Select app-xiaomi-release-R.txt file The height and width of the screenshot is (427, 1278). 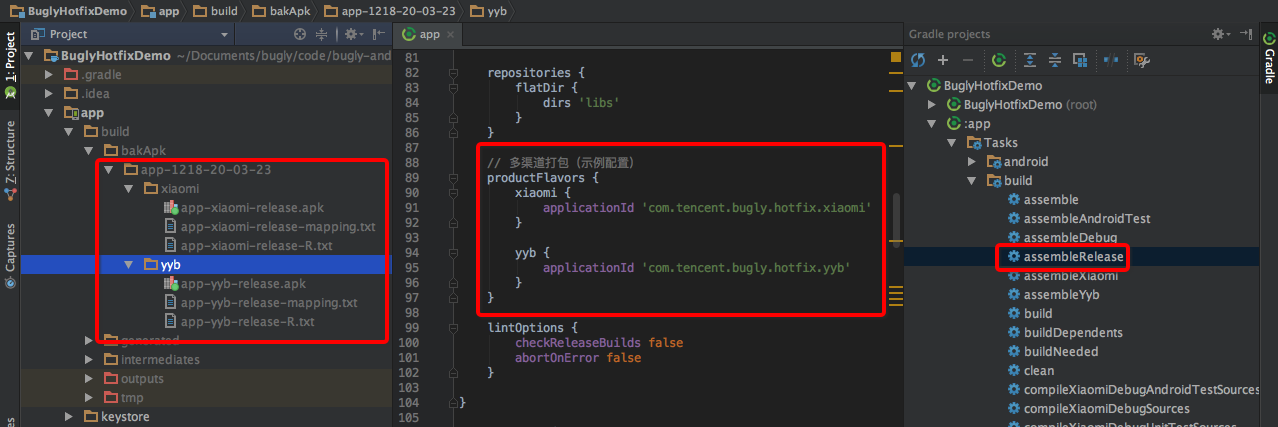248,246
